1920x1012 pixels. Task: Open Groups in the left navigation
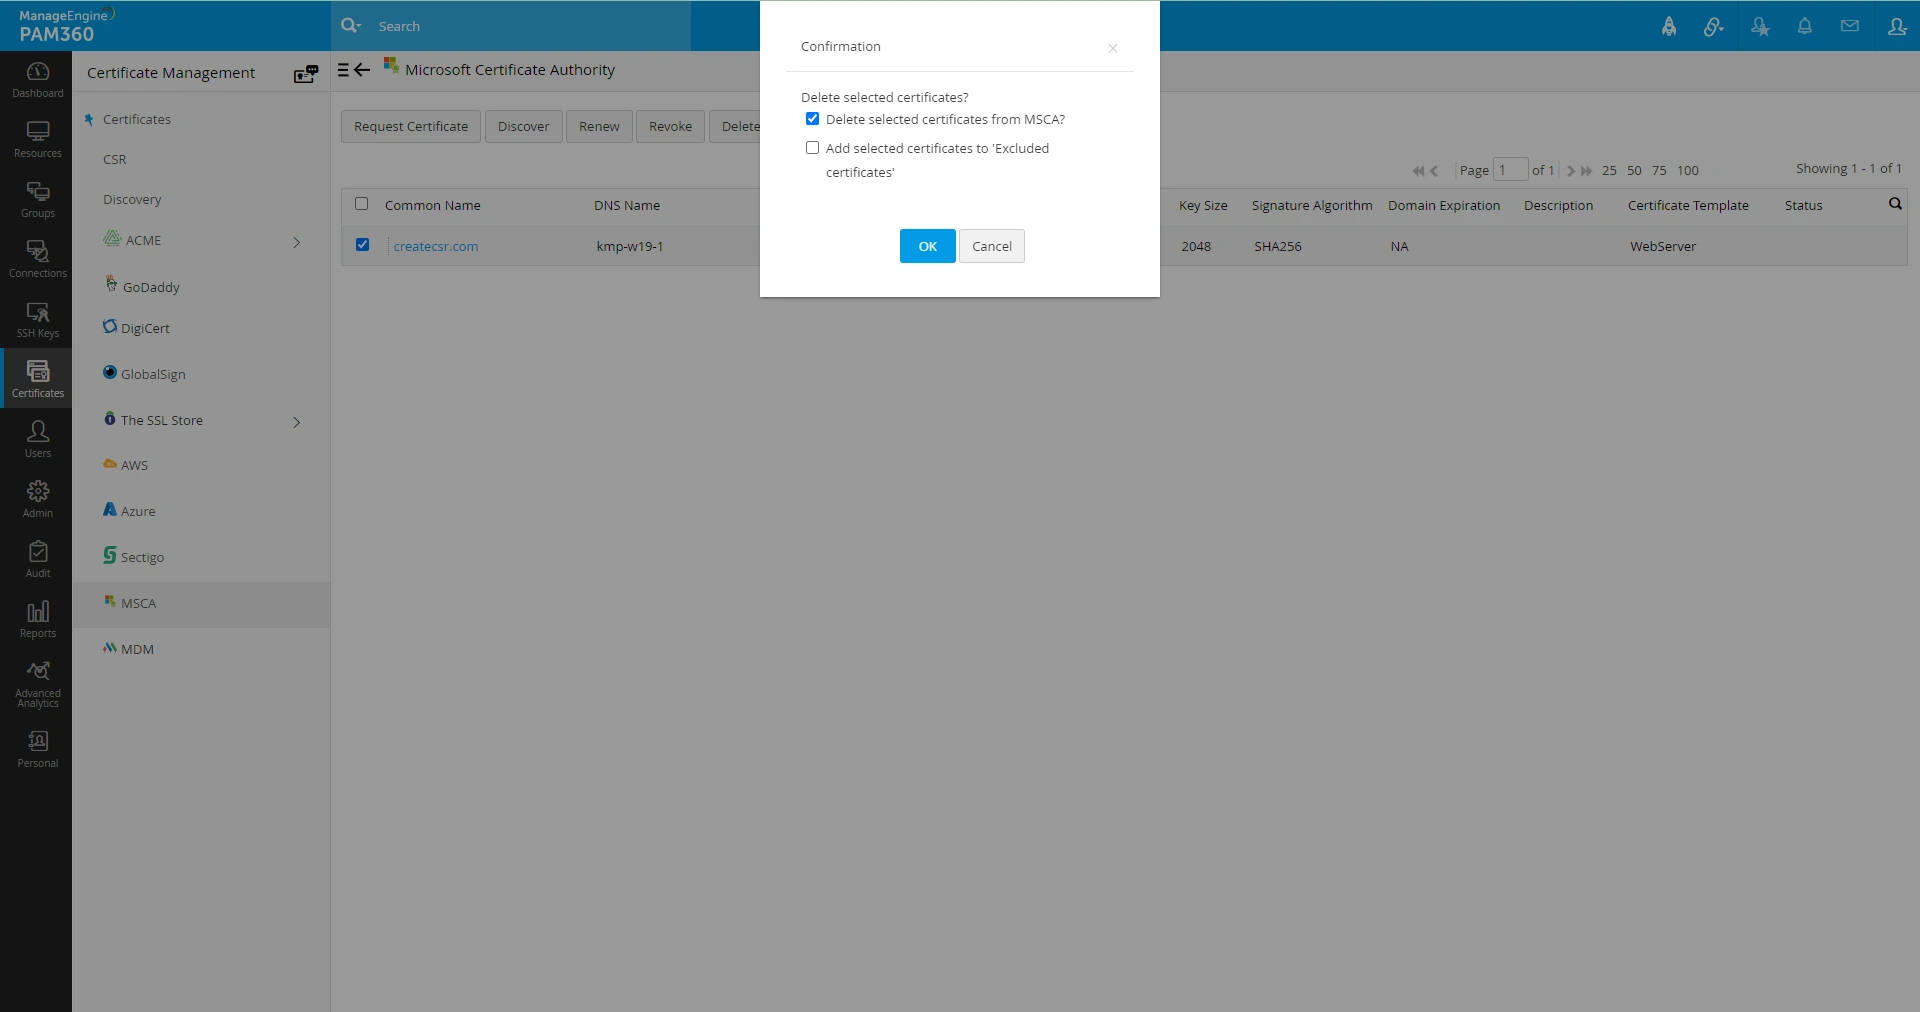click(37, 200)
